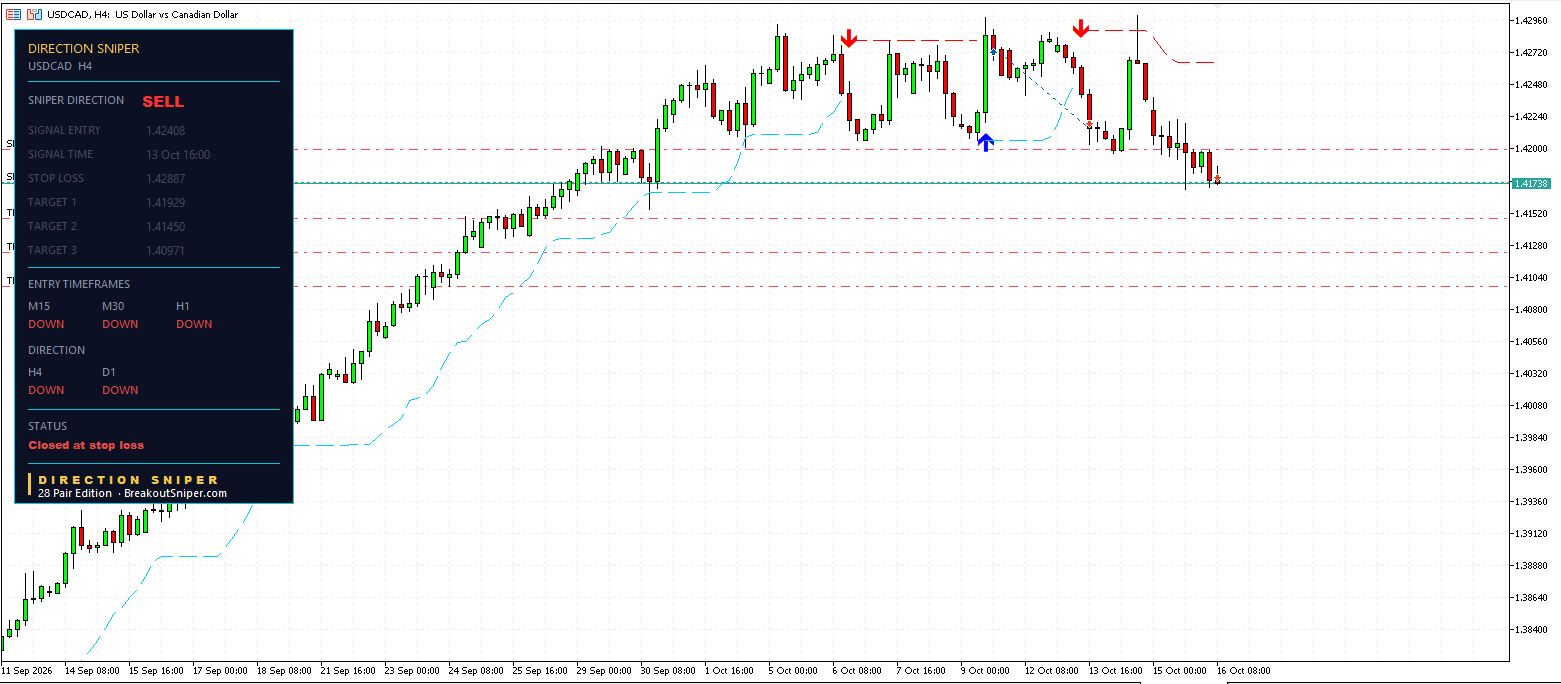Select the blue buy arrow near 9 Oct
This screenshot has height=684, width=1561.
click(985, 142)
